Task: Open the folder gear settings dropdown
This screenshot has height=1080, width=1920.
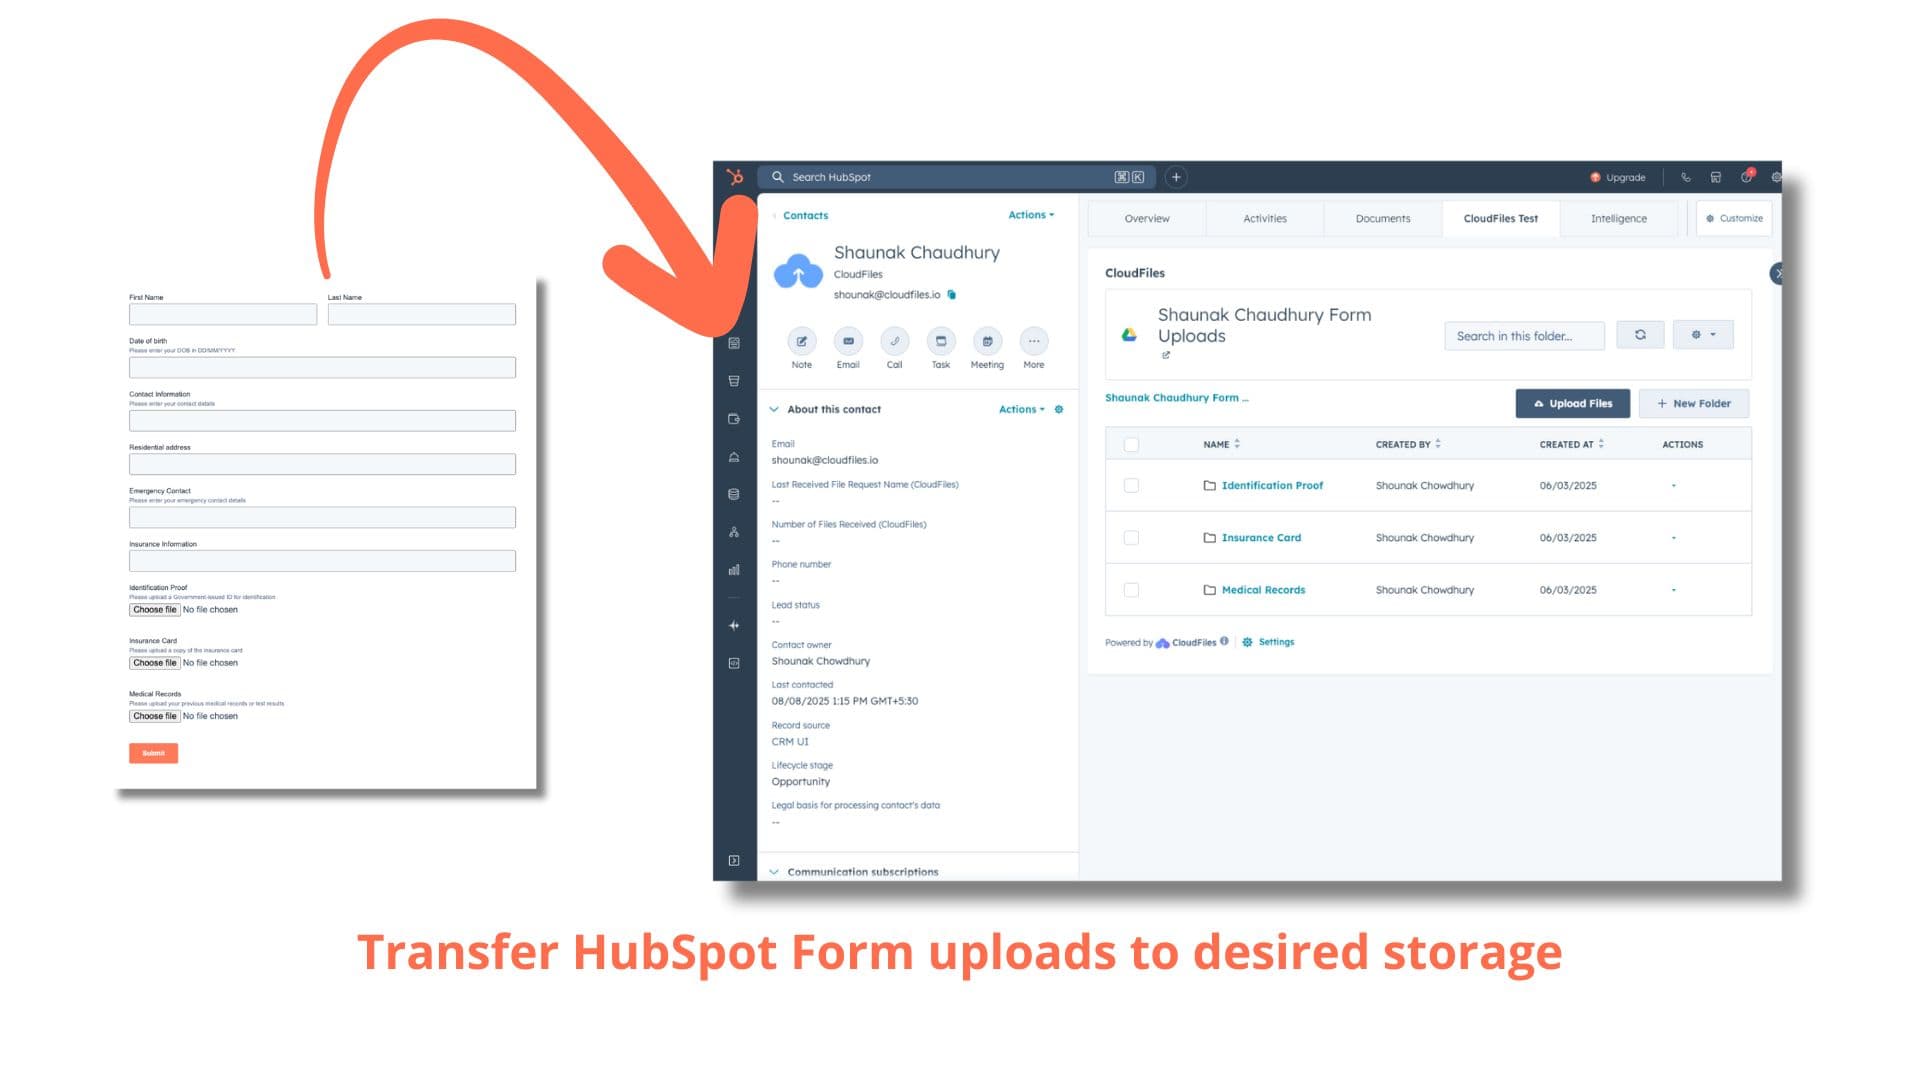Action: tap(1703, 335)
